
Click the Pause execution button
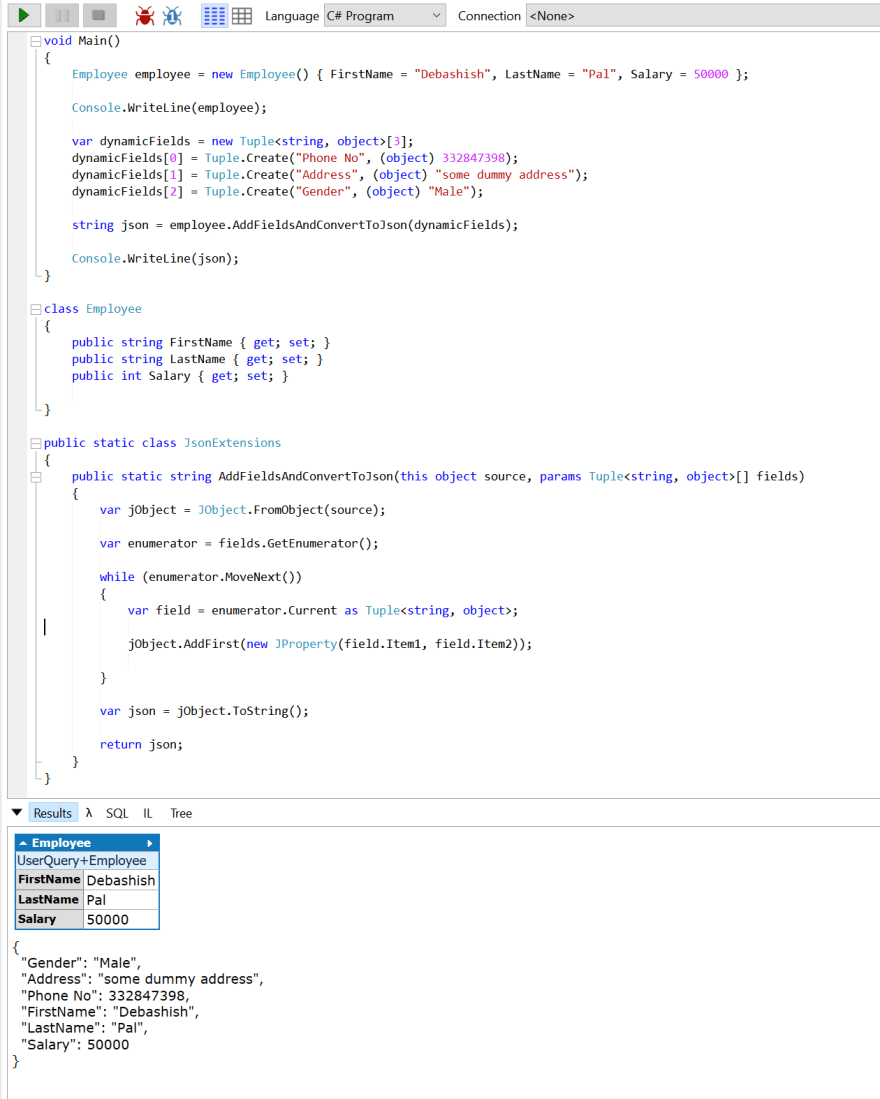coord(62,15)
